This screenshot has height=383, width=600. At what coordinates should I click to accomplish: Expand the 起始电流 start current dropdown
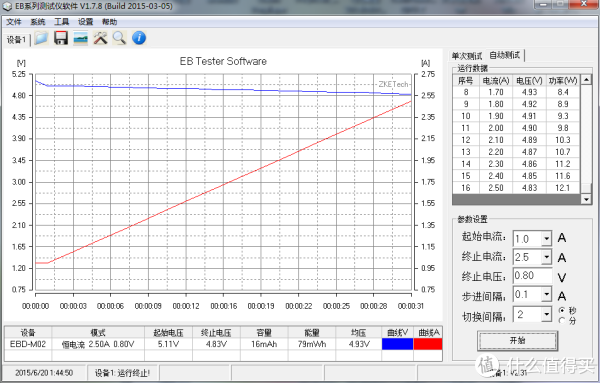[x=546, y=239]
